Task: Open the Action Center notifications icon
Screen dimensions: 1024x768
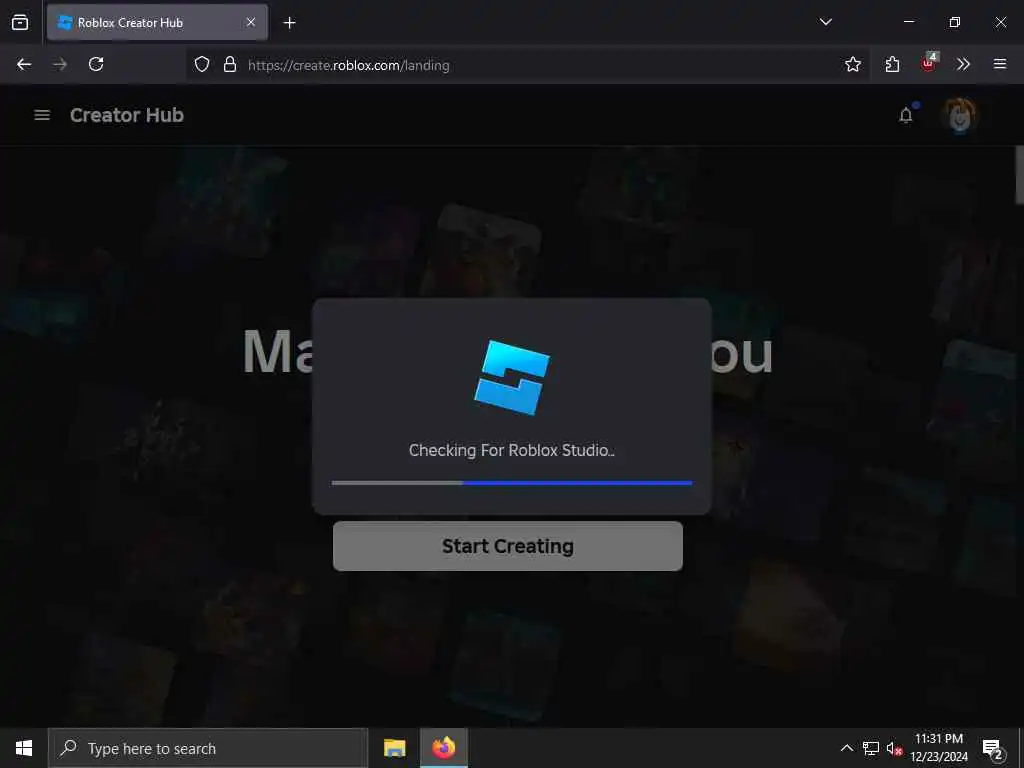Action: (993, 748)
